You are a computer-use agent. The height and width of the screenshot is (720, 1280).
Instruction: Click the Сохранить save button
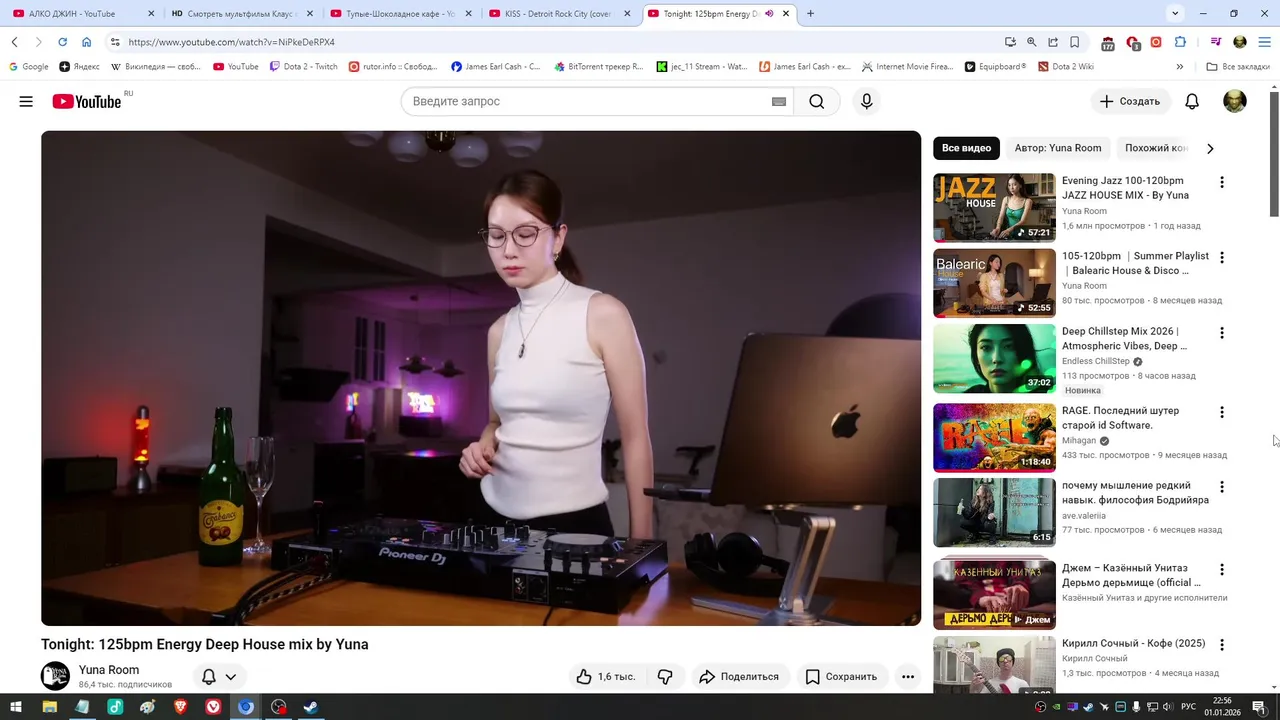click(841, 677)
